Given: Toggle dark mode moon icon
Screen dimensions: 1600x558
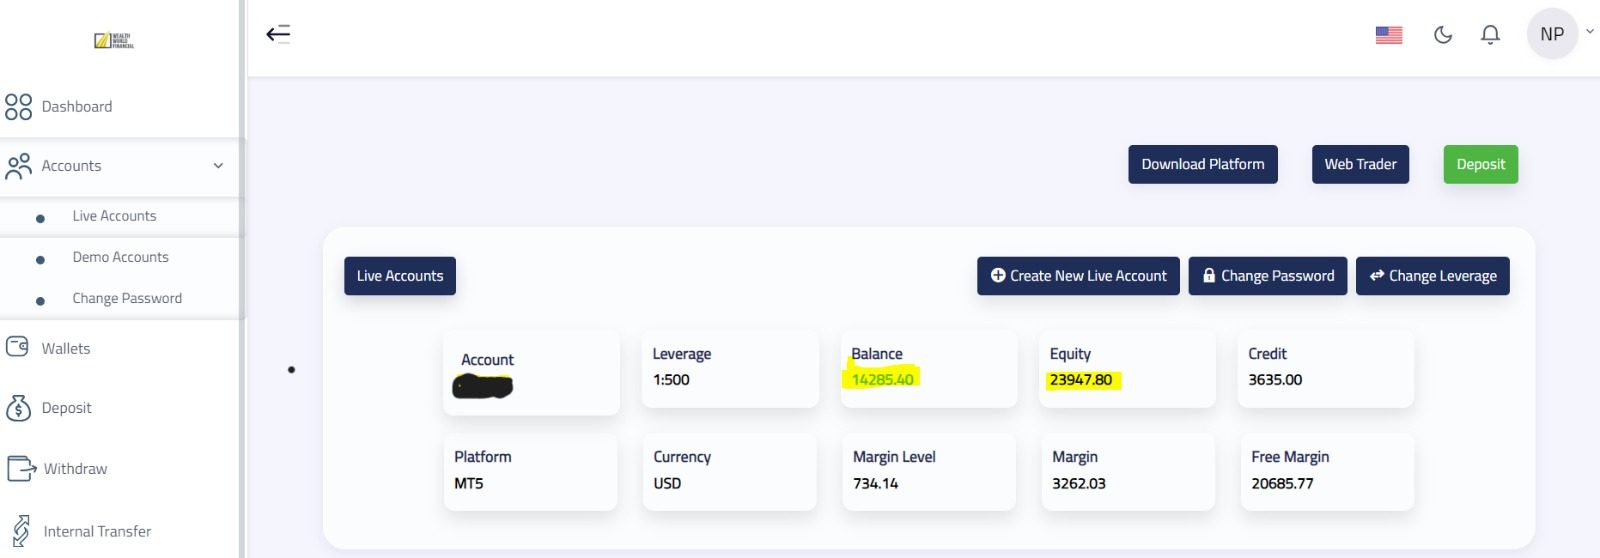Looking at the screenshot, I should click(1442, 35).
